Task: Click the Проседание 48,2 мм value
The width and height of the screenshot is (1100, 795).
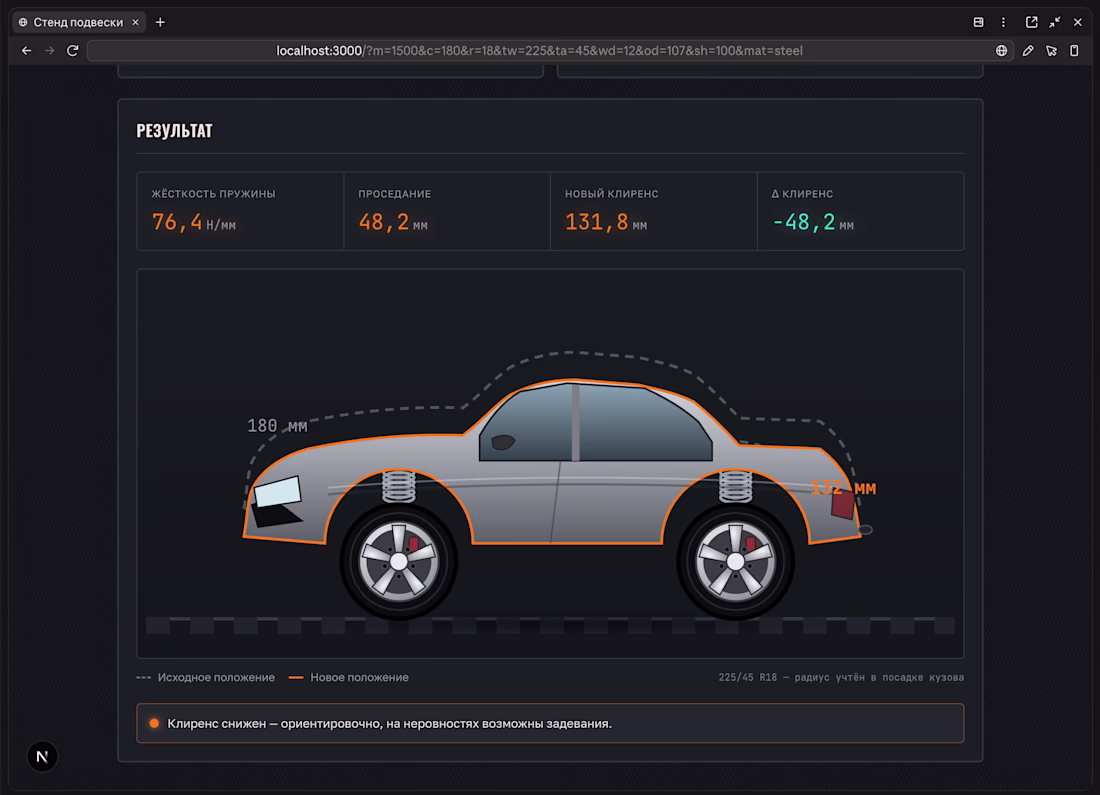Action: click(x=393, y=222)
